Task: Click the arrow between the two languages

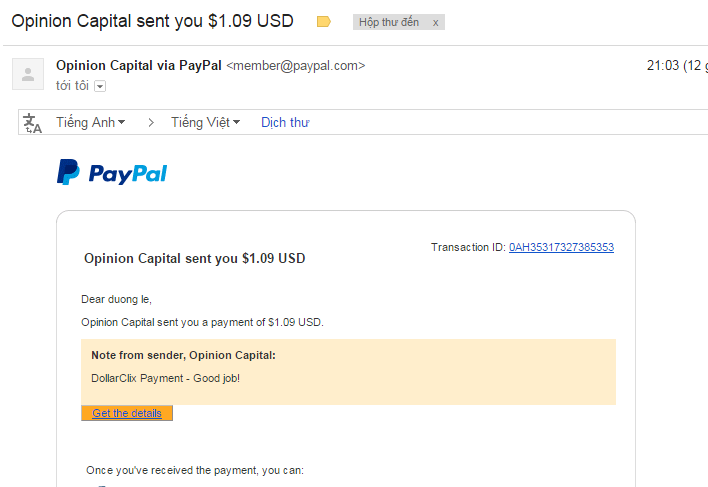Action: (151, 123)
